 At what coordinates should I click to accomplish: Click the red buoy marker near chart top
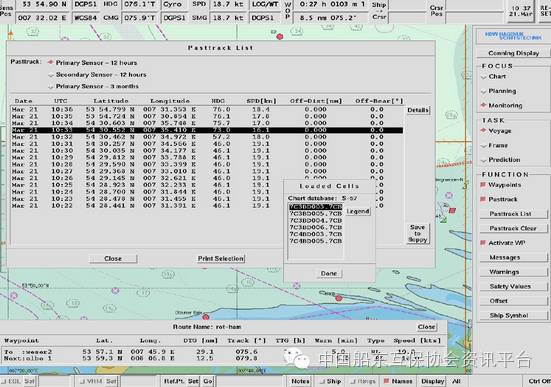tap(280, 37)
